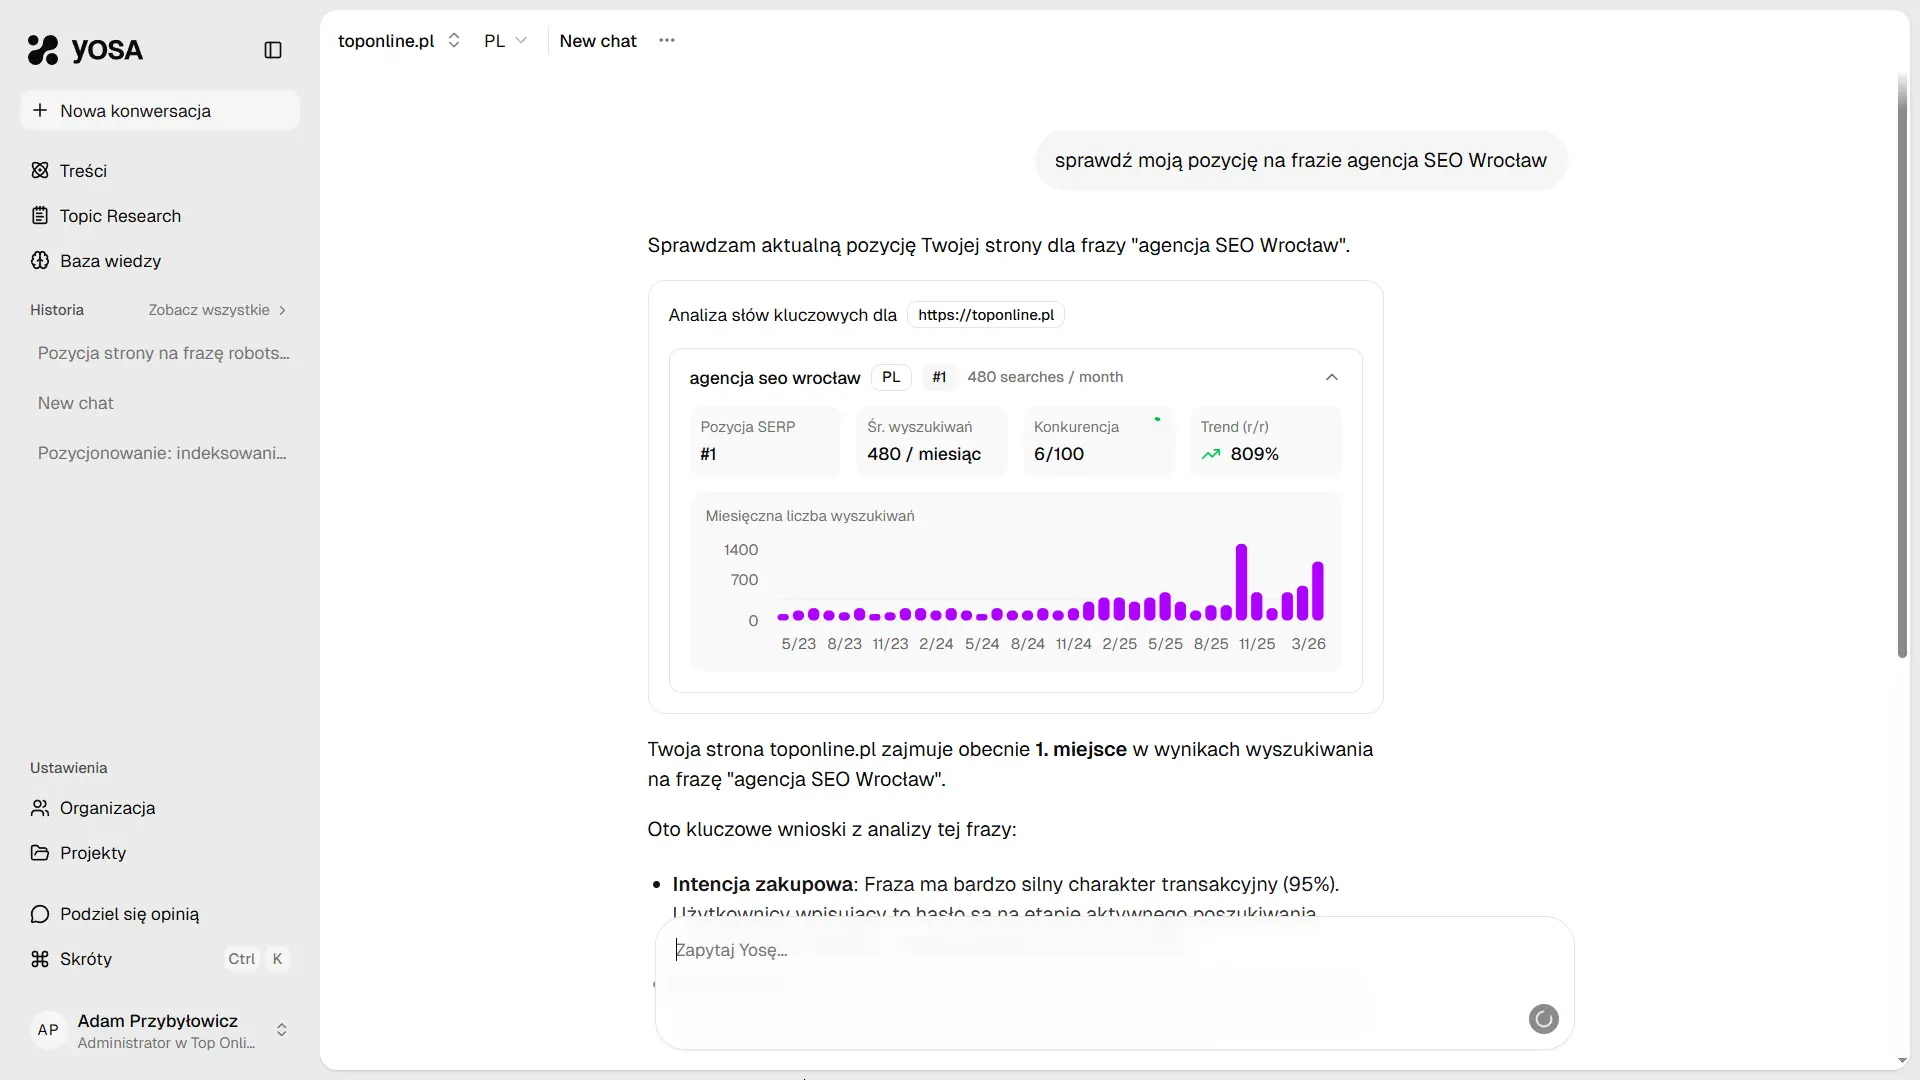This screenshot has width=1920, height=1080.
Task: Open Baza wiedzy section
Action: pos(110,261)
